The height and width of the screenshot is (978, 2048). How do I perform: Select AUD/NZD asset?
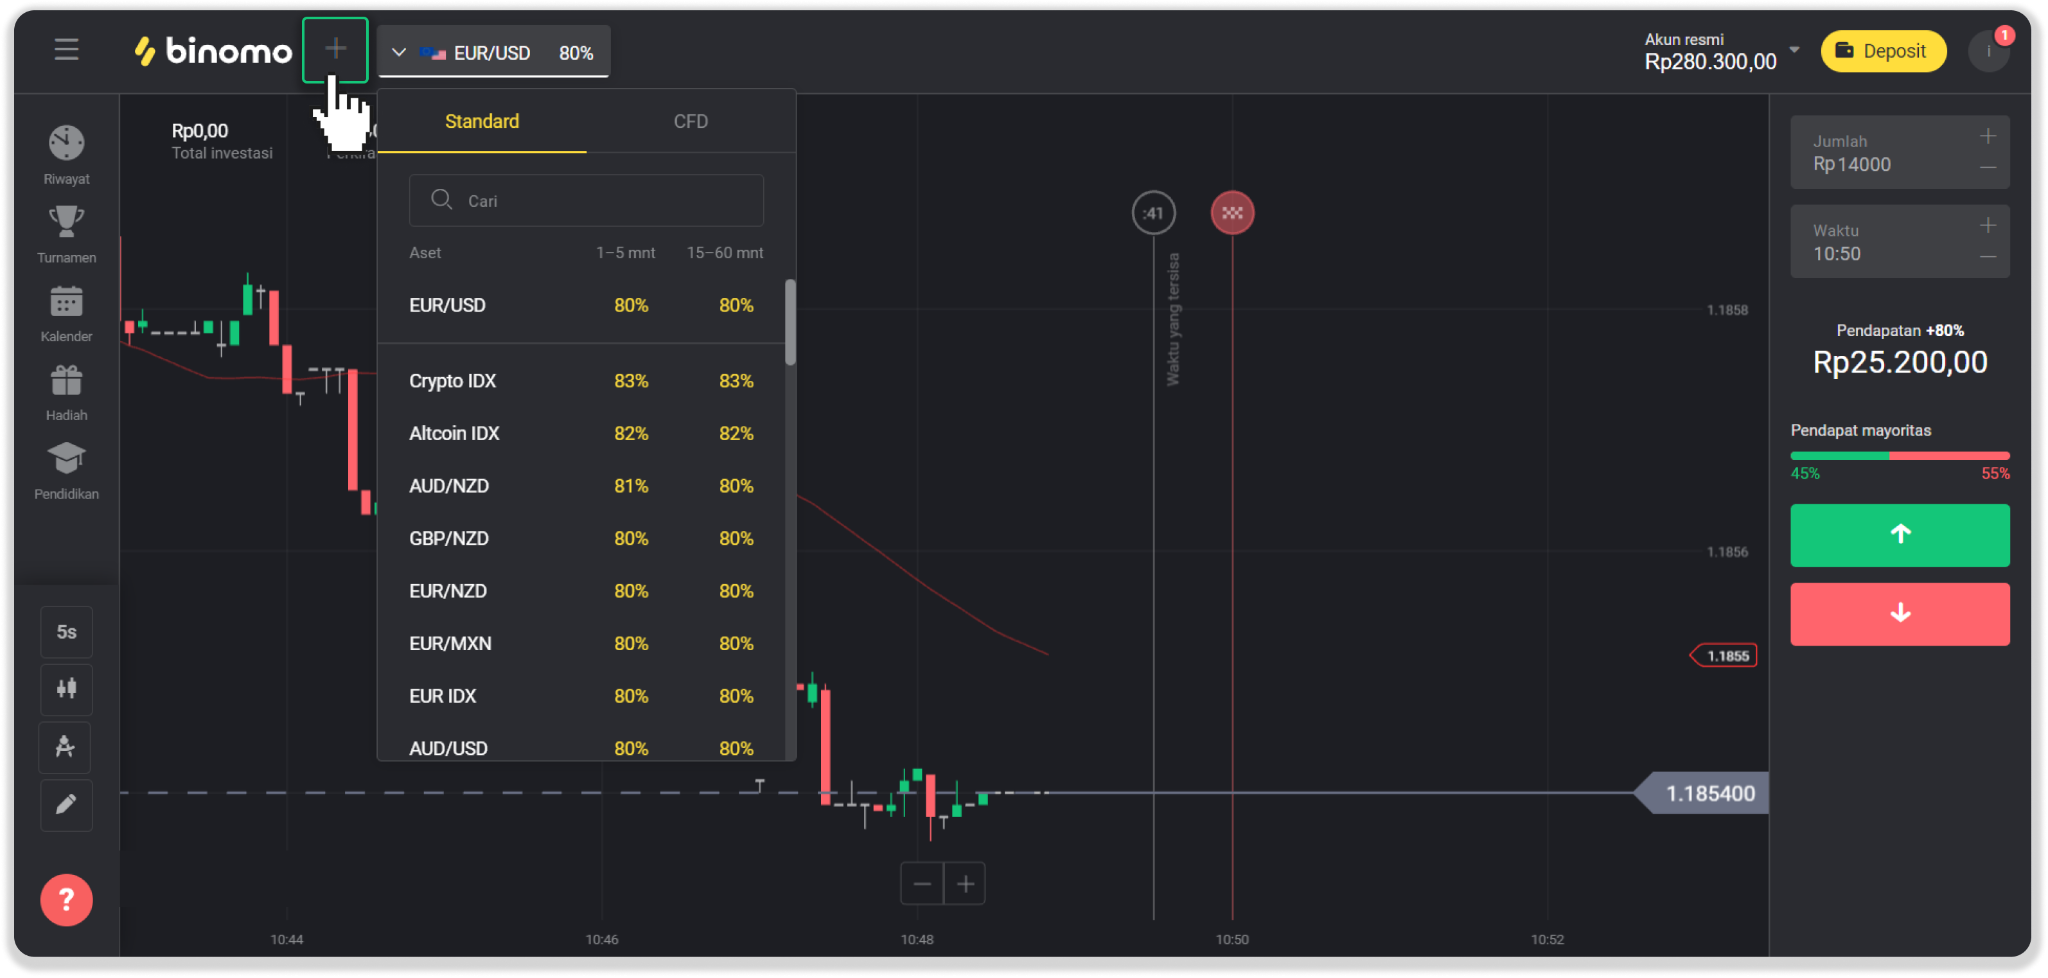(581, 486)
